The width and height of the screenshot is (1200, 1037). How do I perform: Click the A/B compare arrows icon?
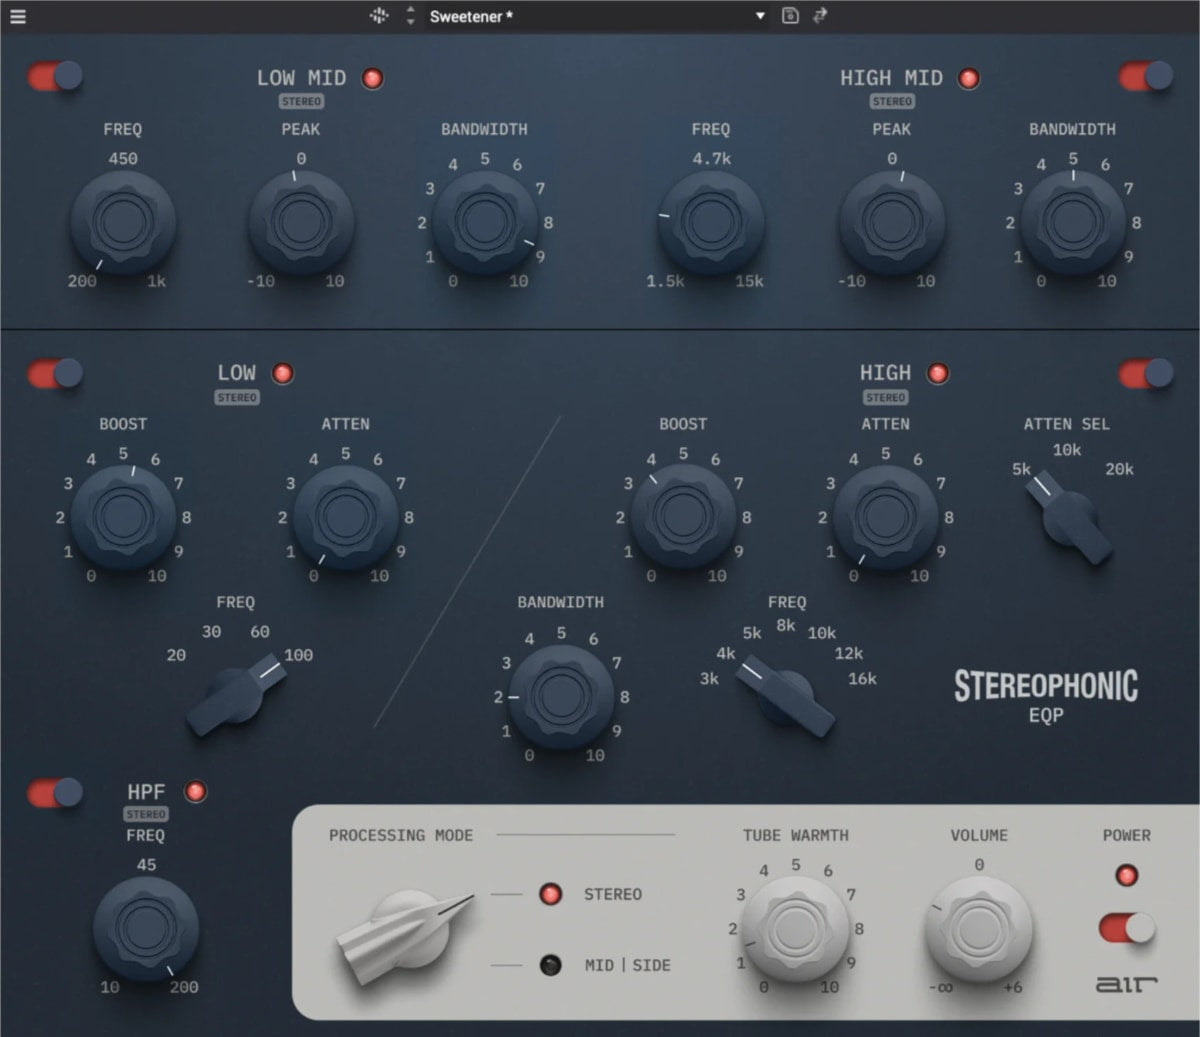pyautogui.click(x=820, y=16)
